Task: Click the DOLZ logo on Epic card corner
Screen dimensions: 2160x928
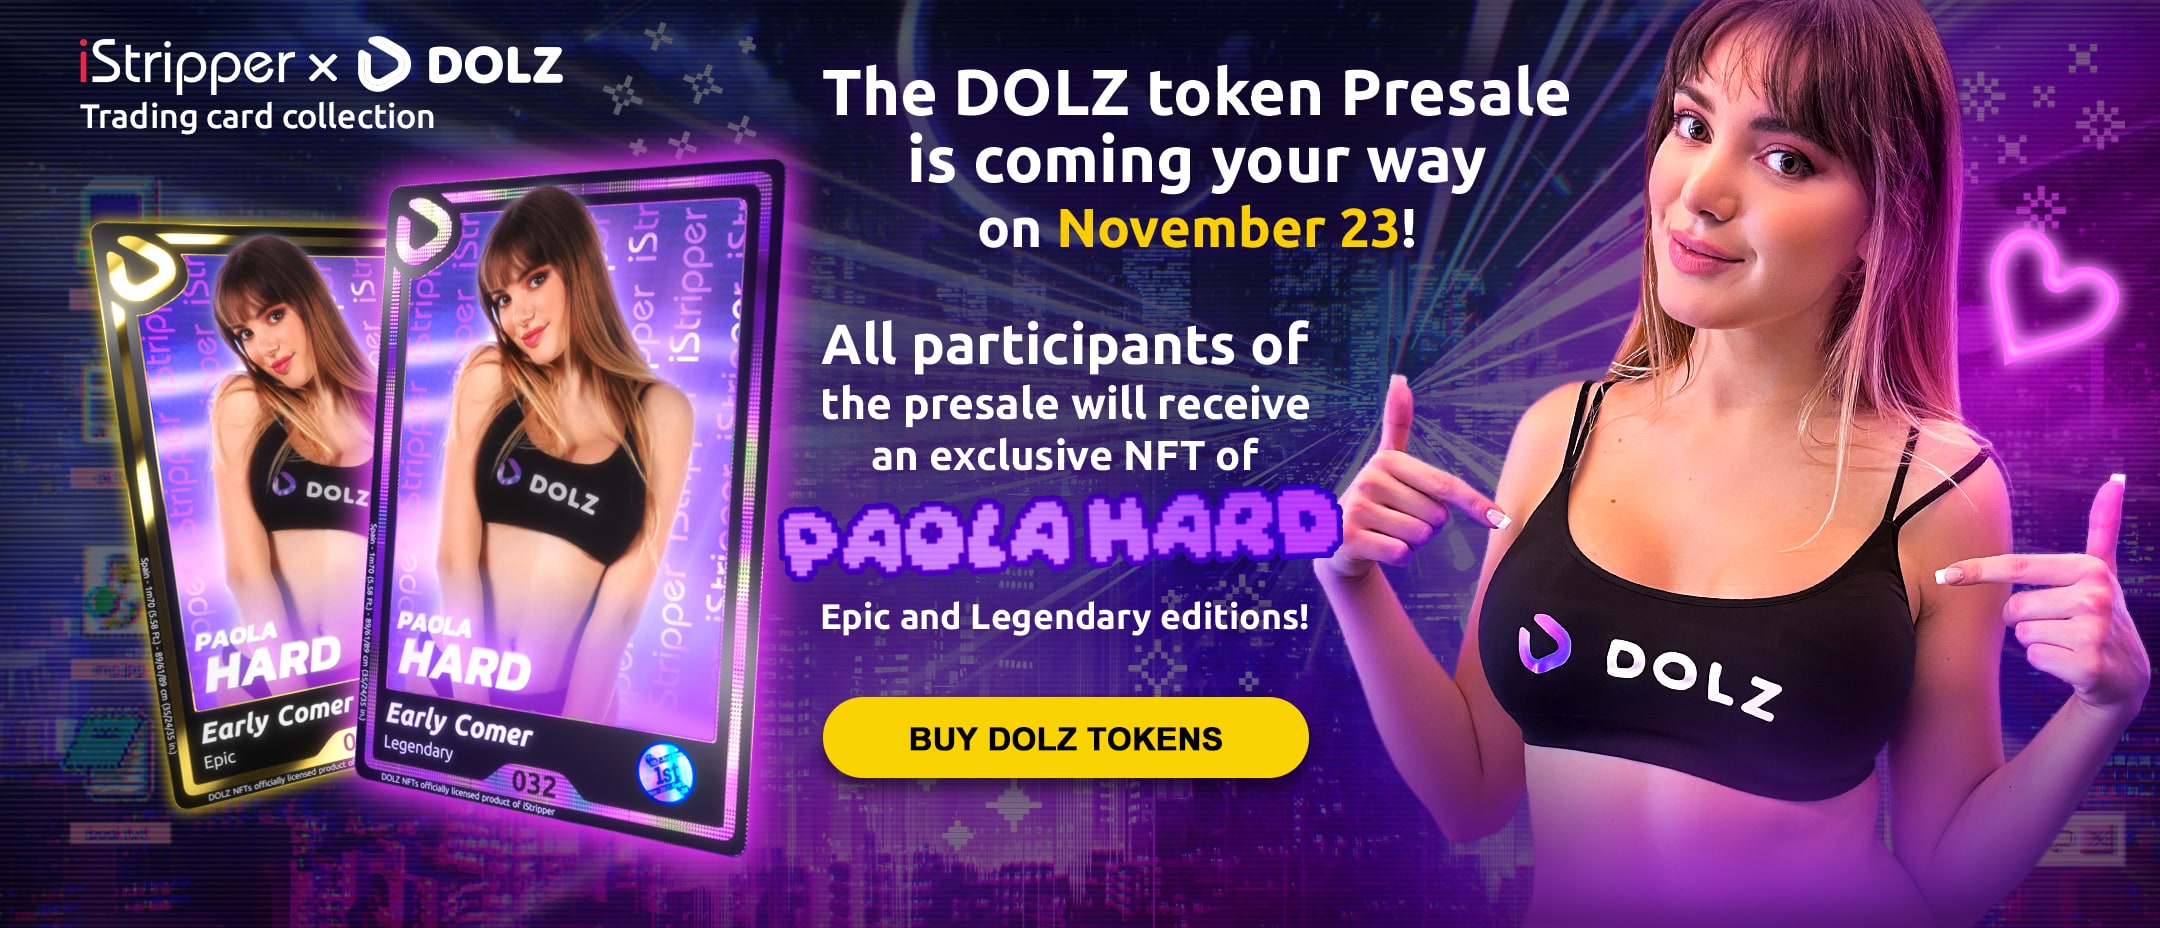Action: (141, 265)
